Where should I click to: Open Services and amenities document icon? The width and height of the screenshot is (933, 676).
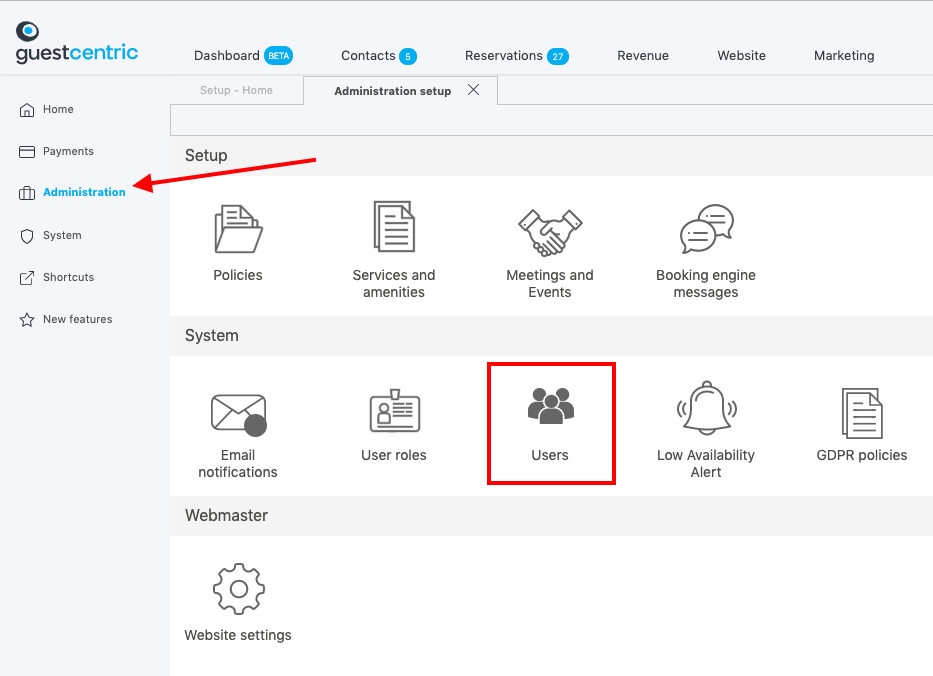pos(394,227)
